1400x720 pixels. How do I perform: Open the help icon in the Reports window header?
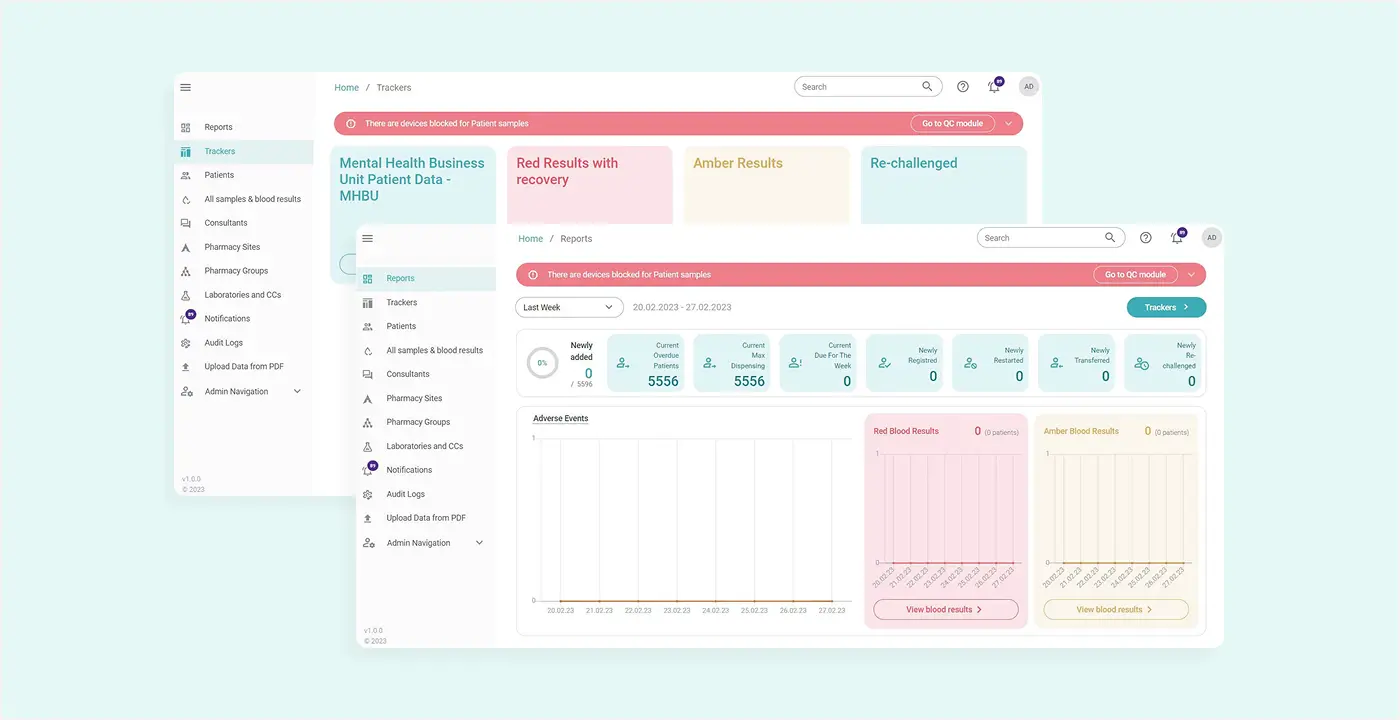(1146, 238)
